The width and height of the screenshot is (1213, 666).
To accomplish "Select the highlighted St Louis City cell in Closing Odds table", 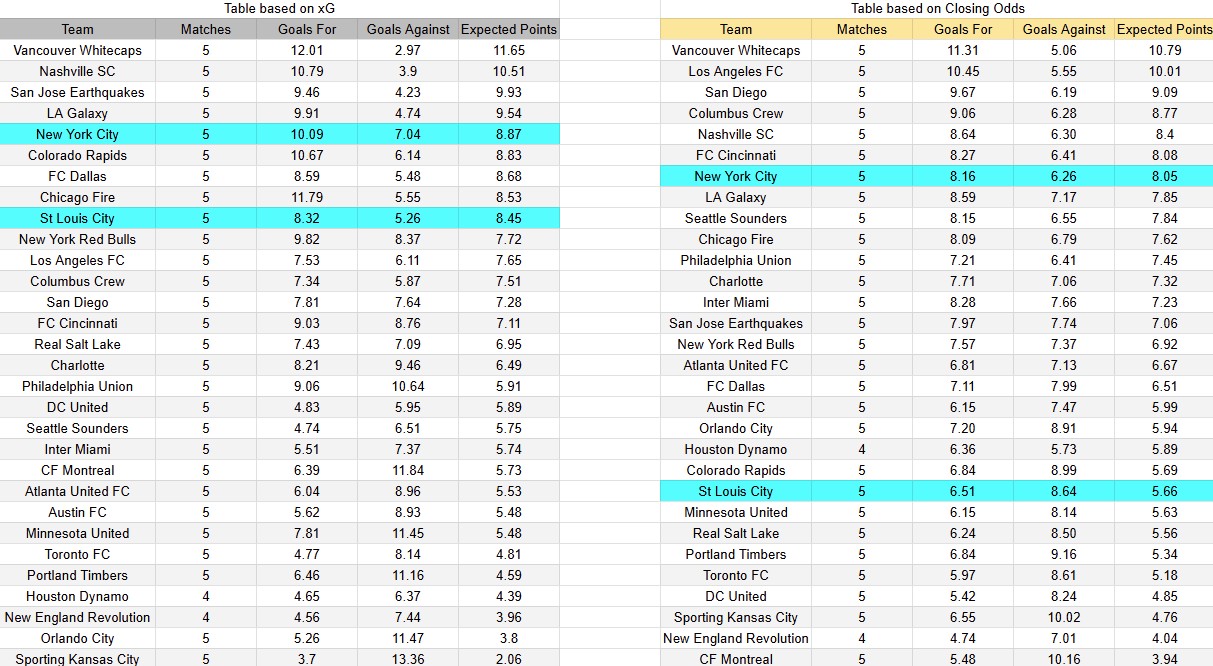I will click(738, 491).
